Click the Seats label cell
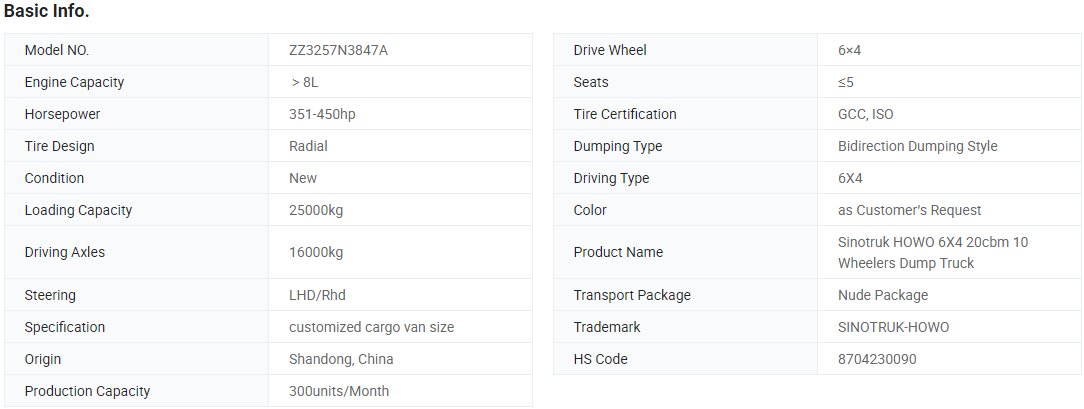Screen dimensions: 1084x409 click(x=685, y=82)
